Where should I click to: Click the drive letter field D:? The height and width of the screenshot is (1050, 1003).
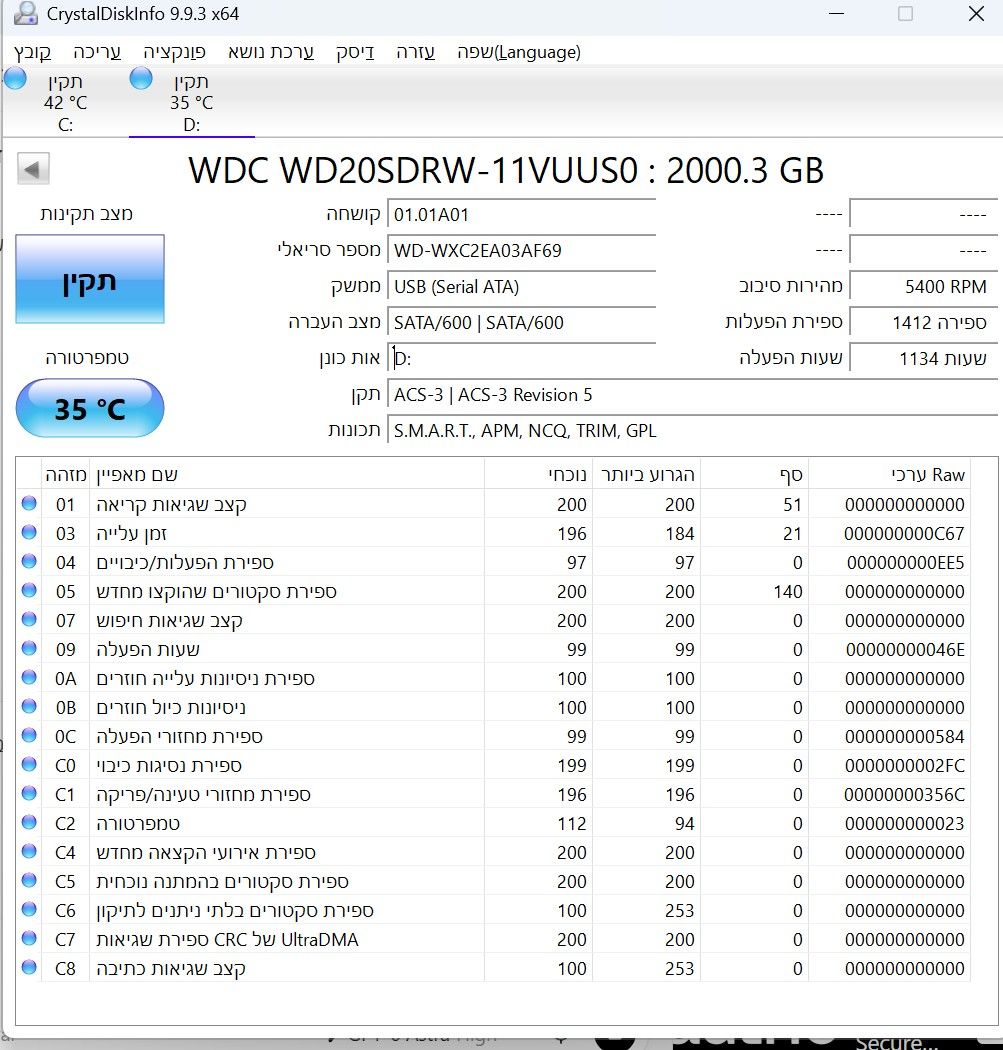521,359
